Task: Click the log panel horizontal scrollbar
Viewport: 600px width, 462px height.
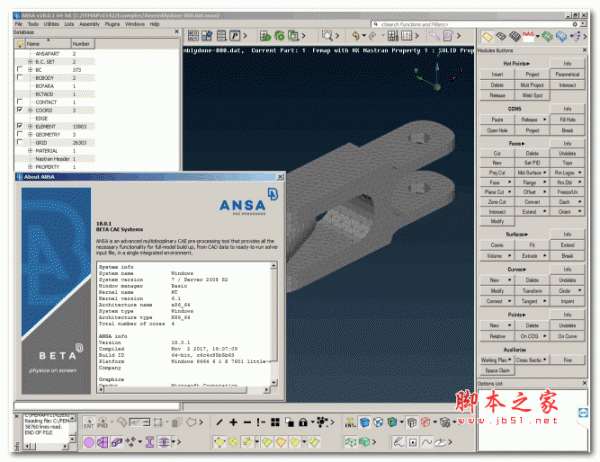Action: pos(46,446)
